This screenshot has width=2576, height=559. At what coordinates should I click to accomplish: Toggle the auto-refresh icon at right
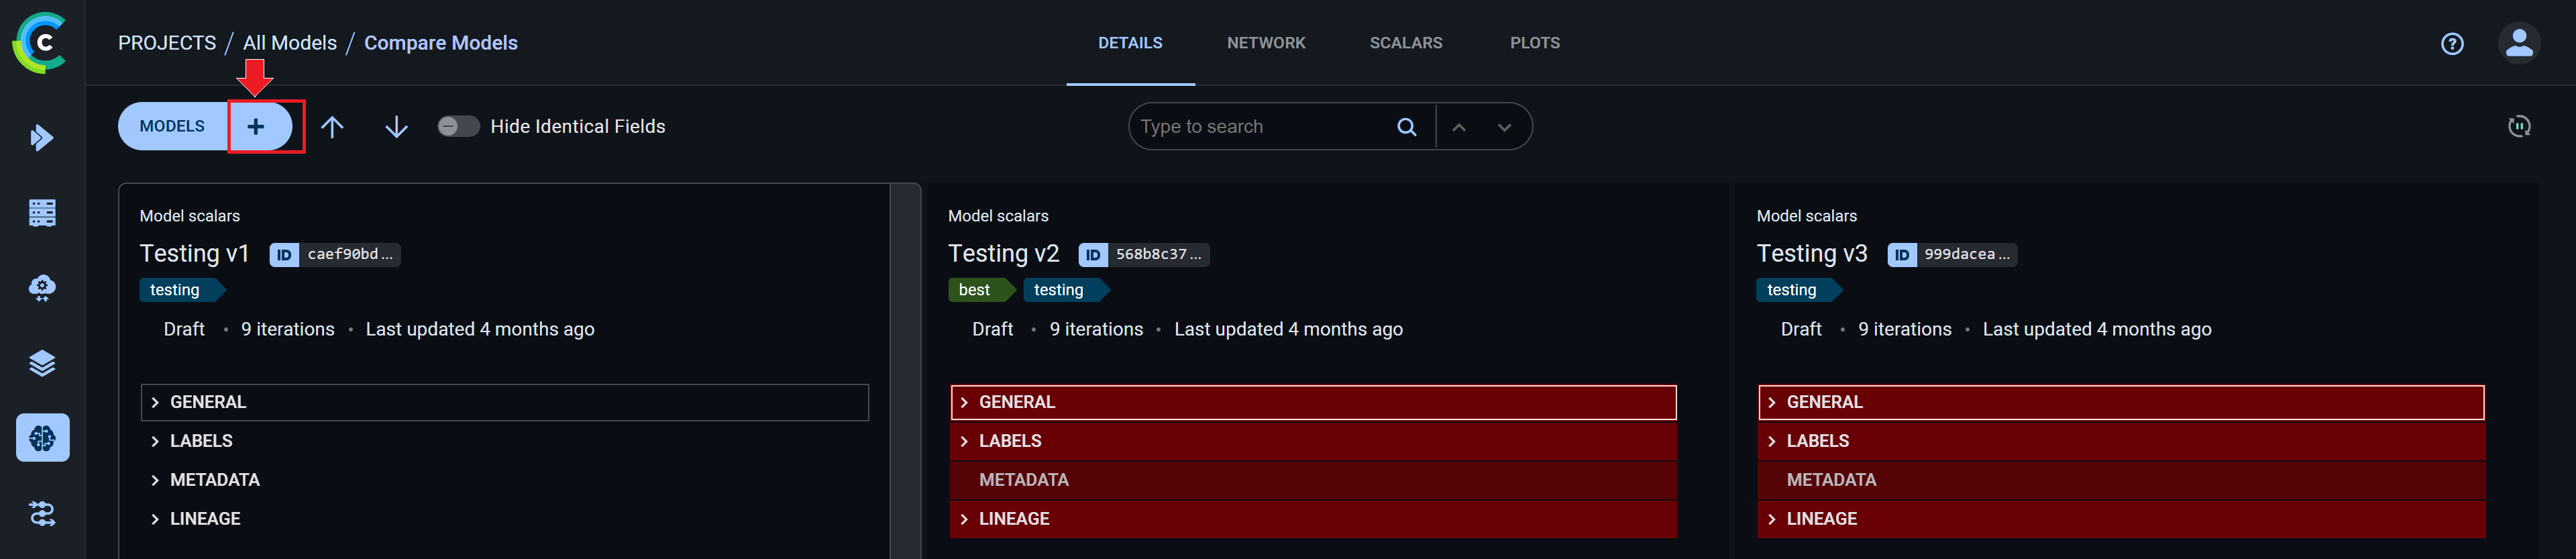point(2518,127)
